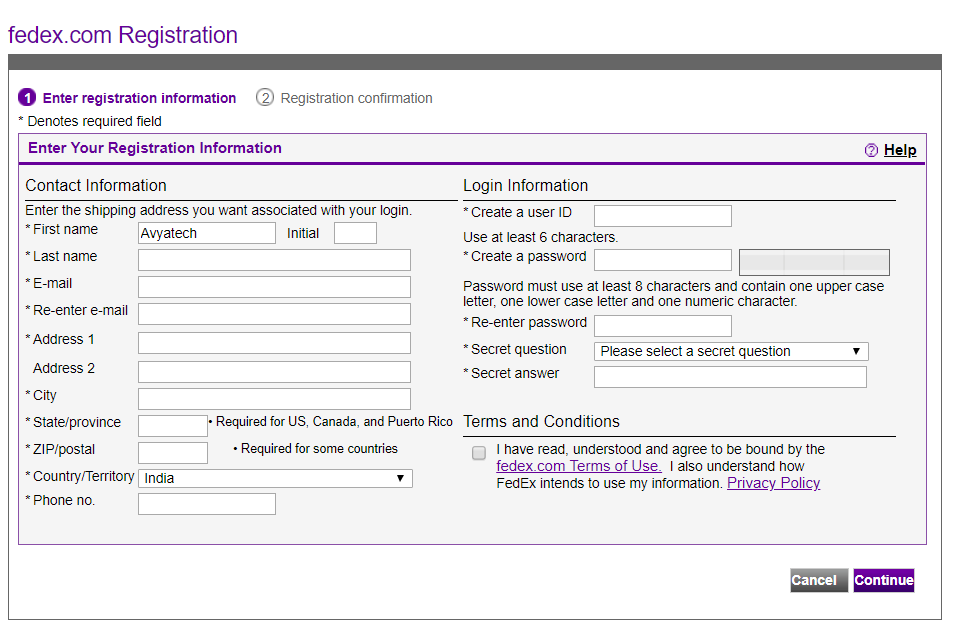Click the Cancel button
The image size is (957, 635).
pyautogui.click(x=819, y=580)
